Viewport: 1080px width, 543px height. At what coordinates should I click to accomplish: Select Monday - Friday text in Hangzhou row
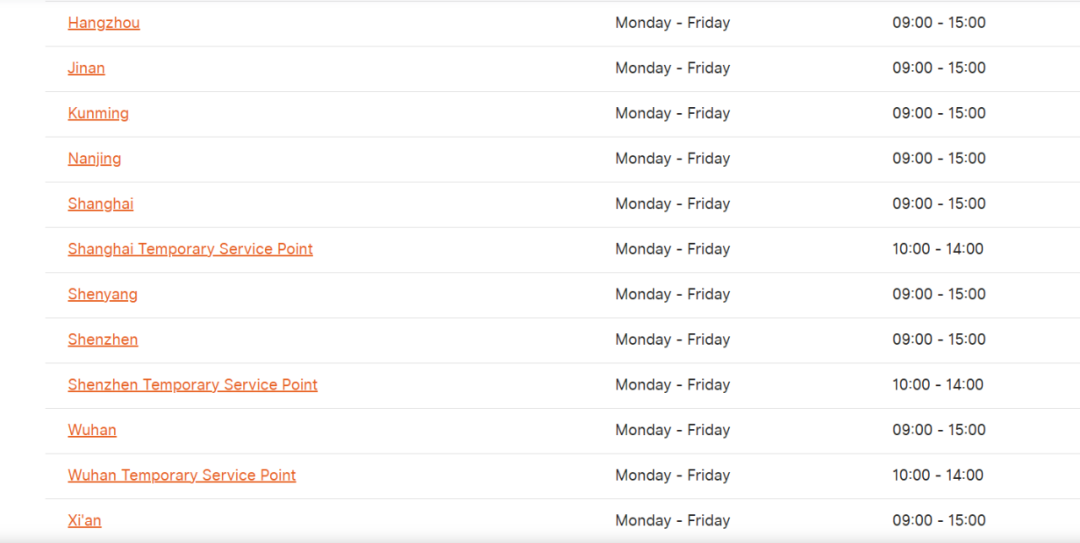click(x=673, y=23)
